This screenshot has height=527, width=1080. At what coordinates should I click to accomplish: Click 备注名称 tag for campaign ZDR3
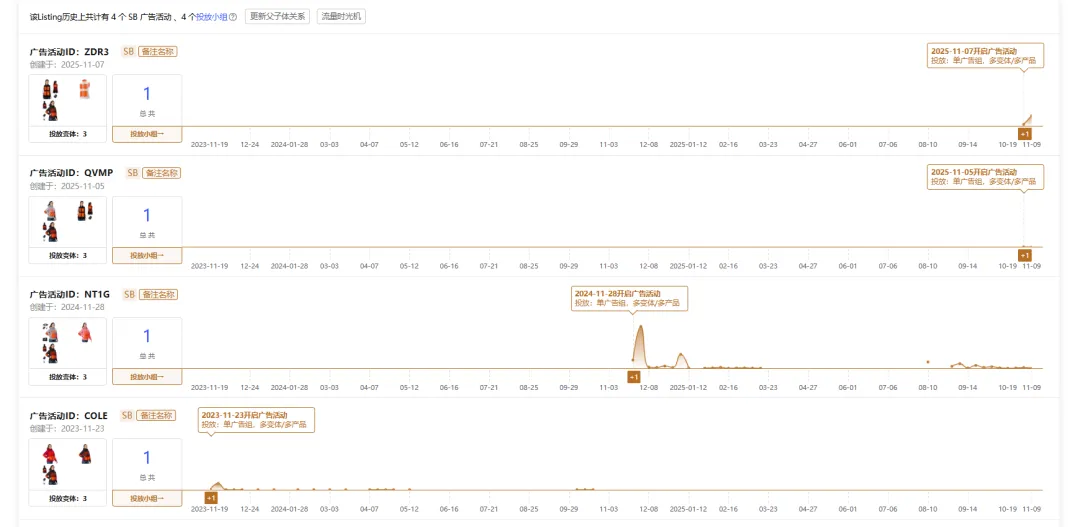(159, 51)
